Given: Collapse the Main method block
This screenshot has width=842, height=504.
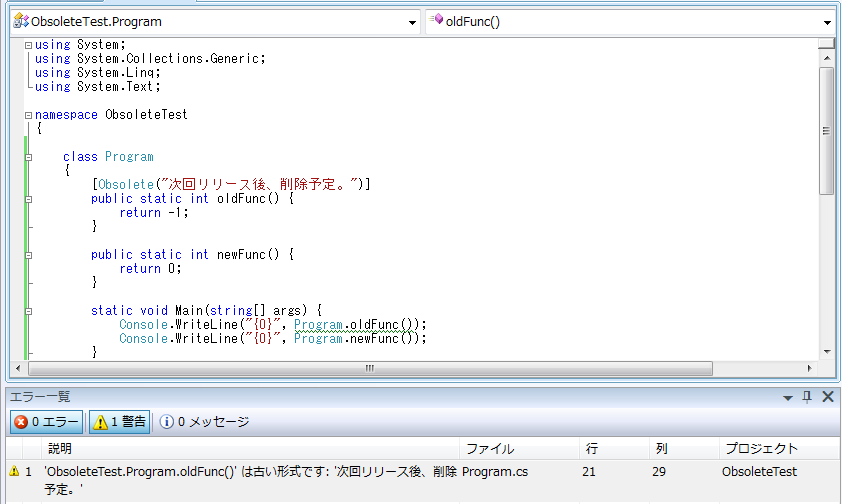Looking at the screenshot, I should click(x=28, y=311).
